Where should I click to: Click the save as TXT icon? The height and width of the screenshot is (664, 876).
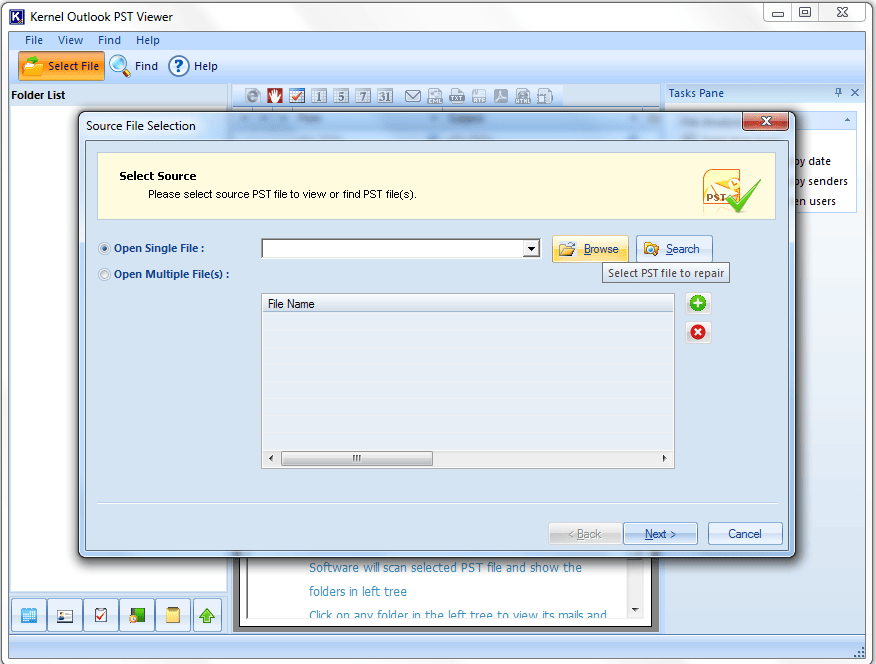click(x=457, y=96)
